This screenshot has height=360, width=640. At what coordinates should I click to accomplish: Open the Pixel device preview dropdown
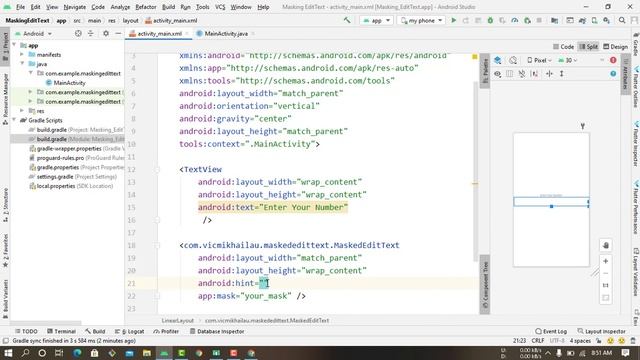(x=539, y=60)
